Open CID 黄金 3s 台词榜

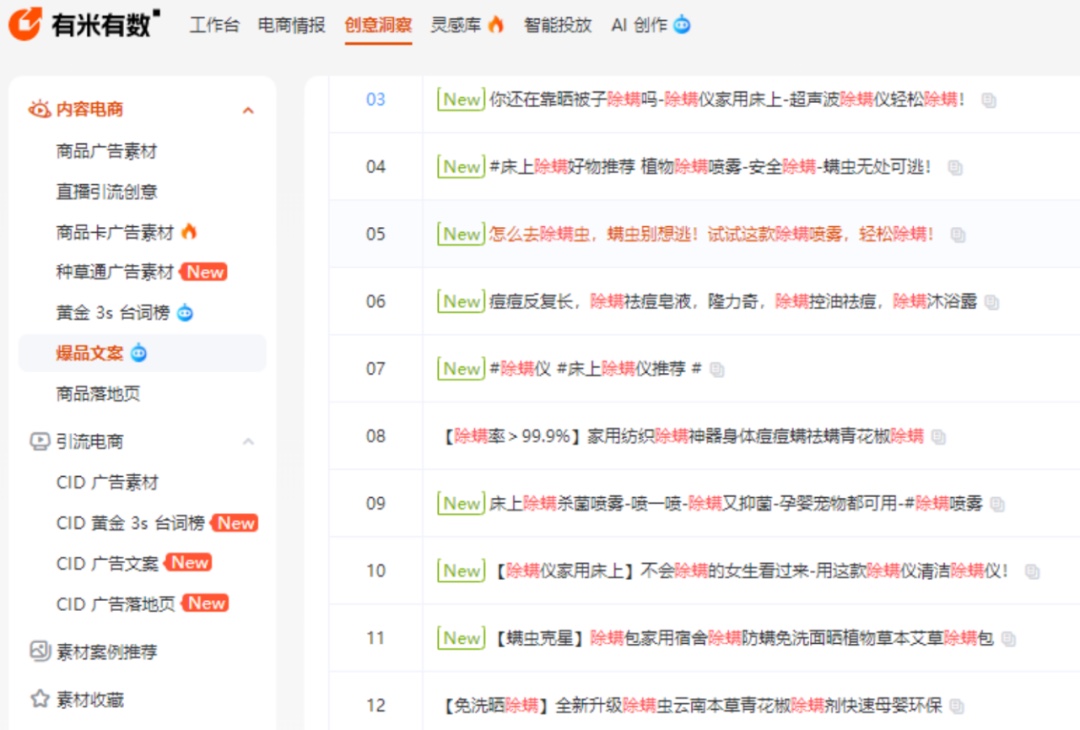[130, 523]
